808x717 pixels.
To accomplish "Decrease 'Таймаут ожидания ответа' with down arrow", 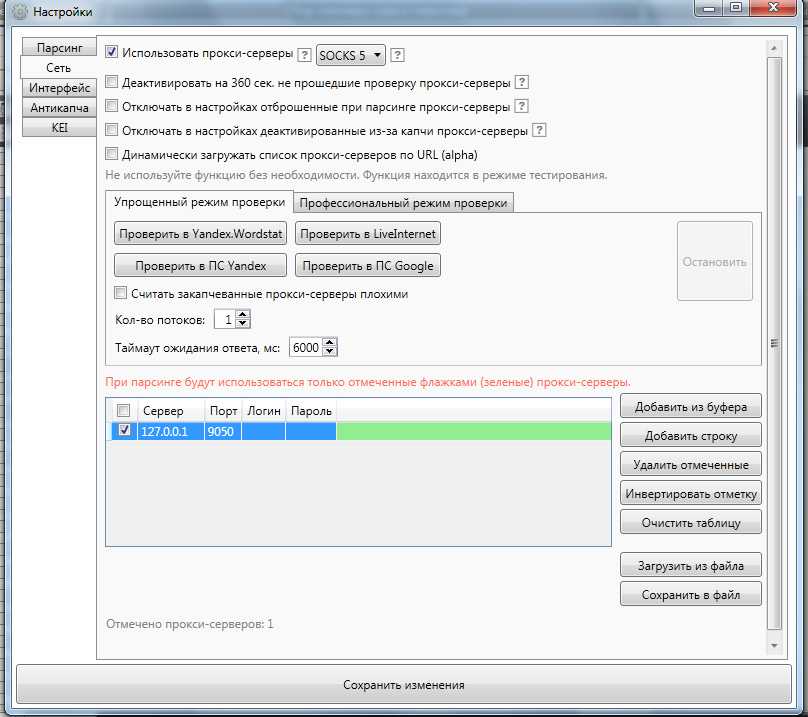I will 331,352.
